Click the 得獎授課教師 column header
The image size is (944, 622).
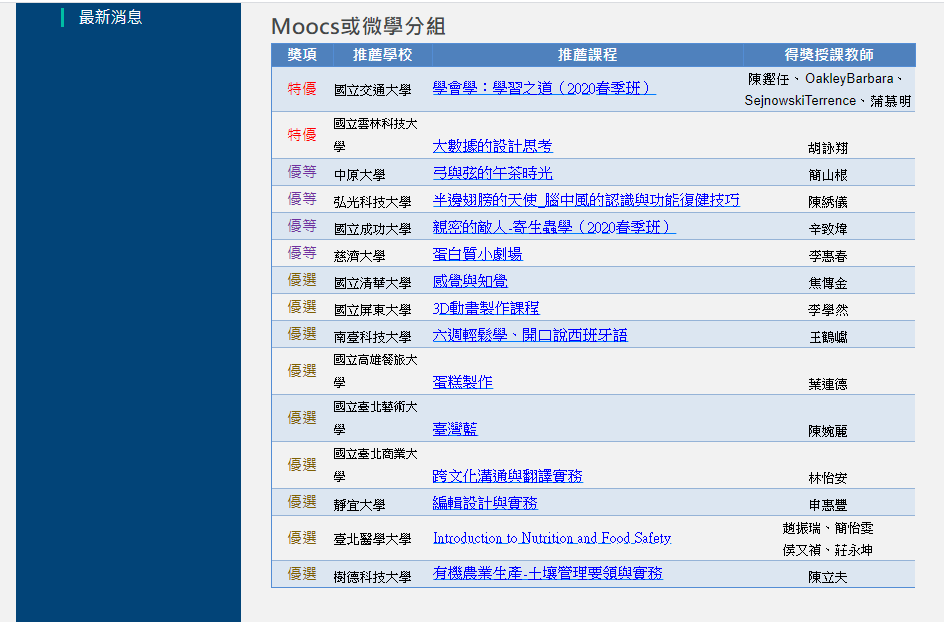[828, 55]
